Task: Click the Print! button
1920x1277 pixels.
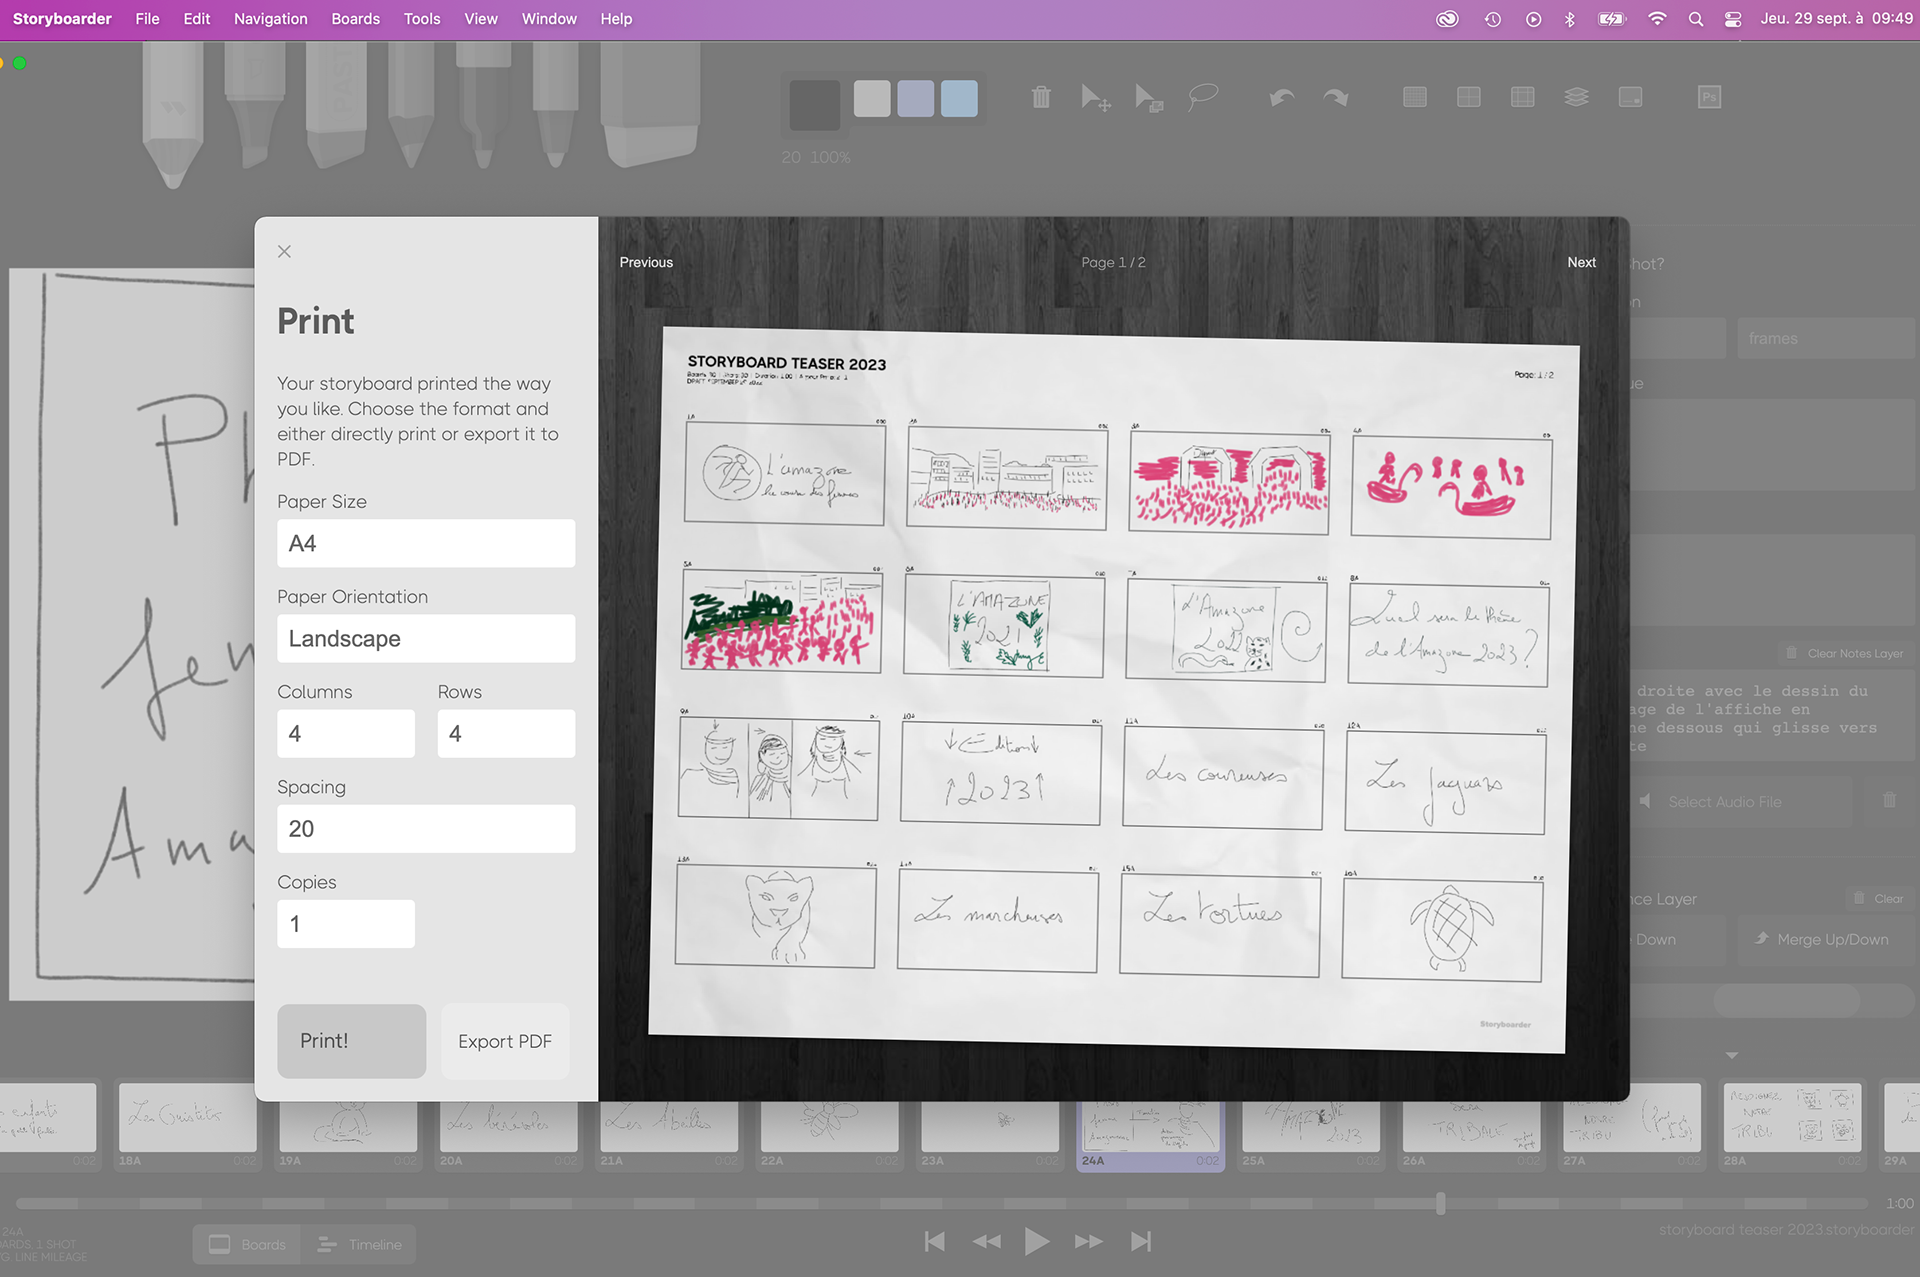Action: 351,1041
